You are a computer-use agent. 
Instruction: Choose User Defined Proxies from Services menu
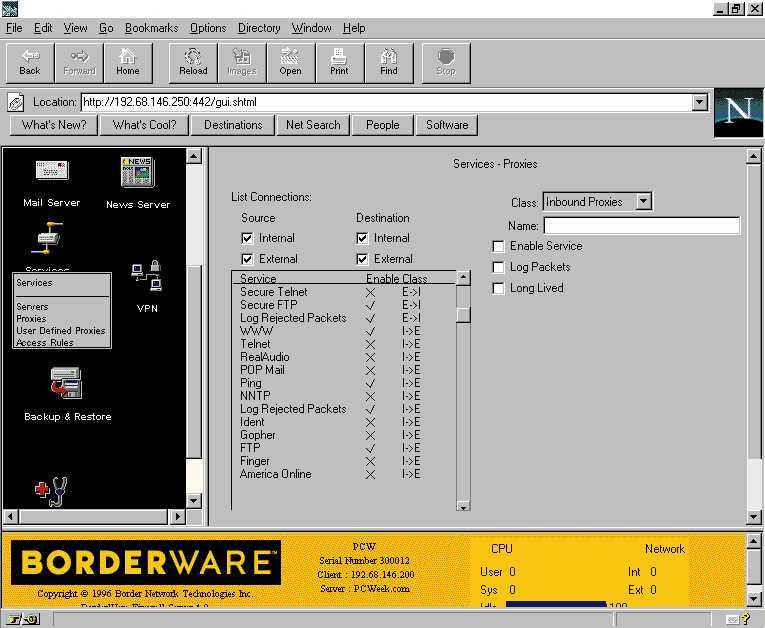(x=60, y=331)
